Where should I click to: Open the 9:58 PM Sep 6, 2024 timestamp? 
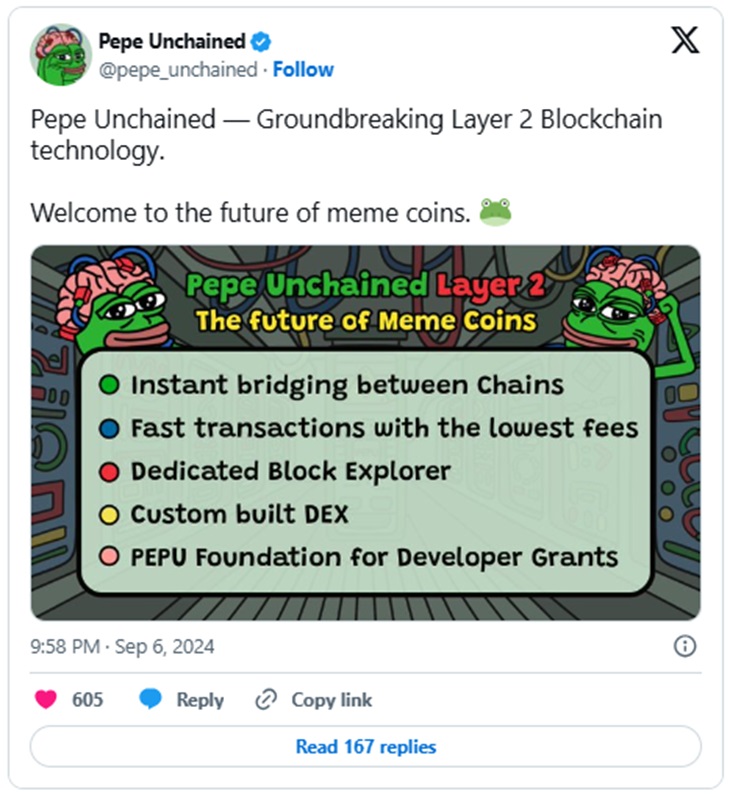click(122, 647)
